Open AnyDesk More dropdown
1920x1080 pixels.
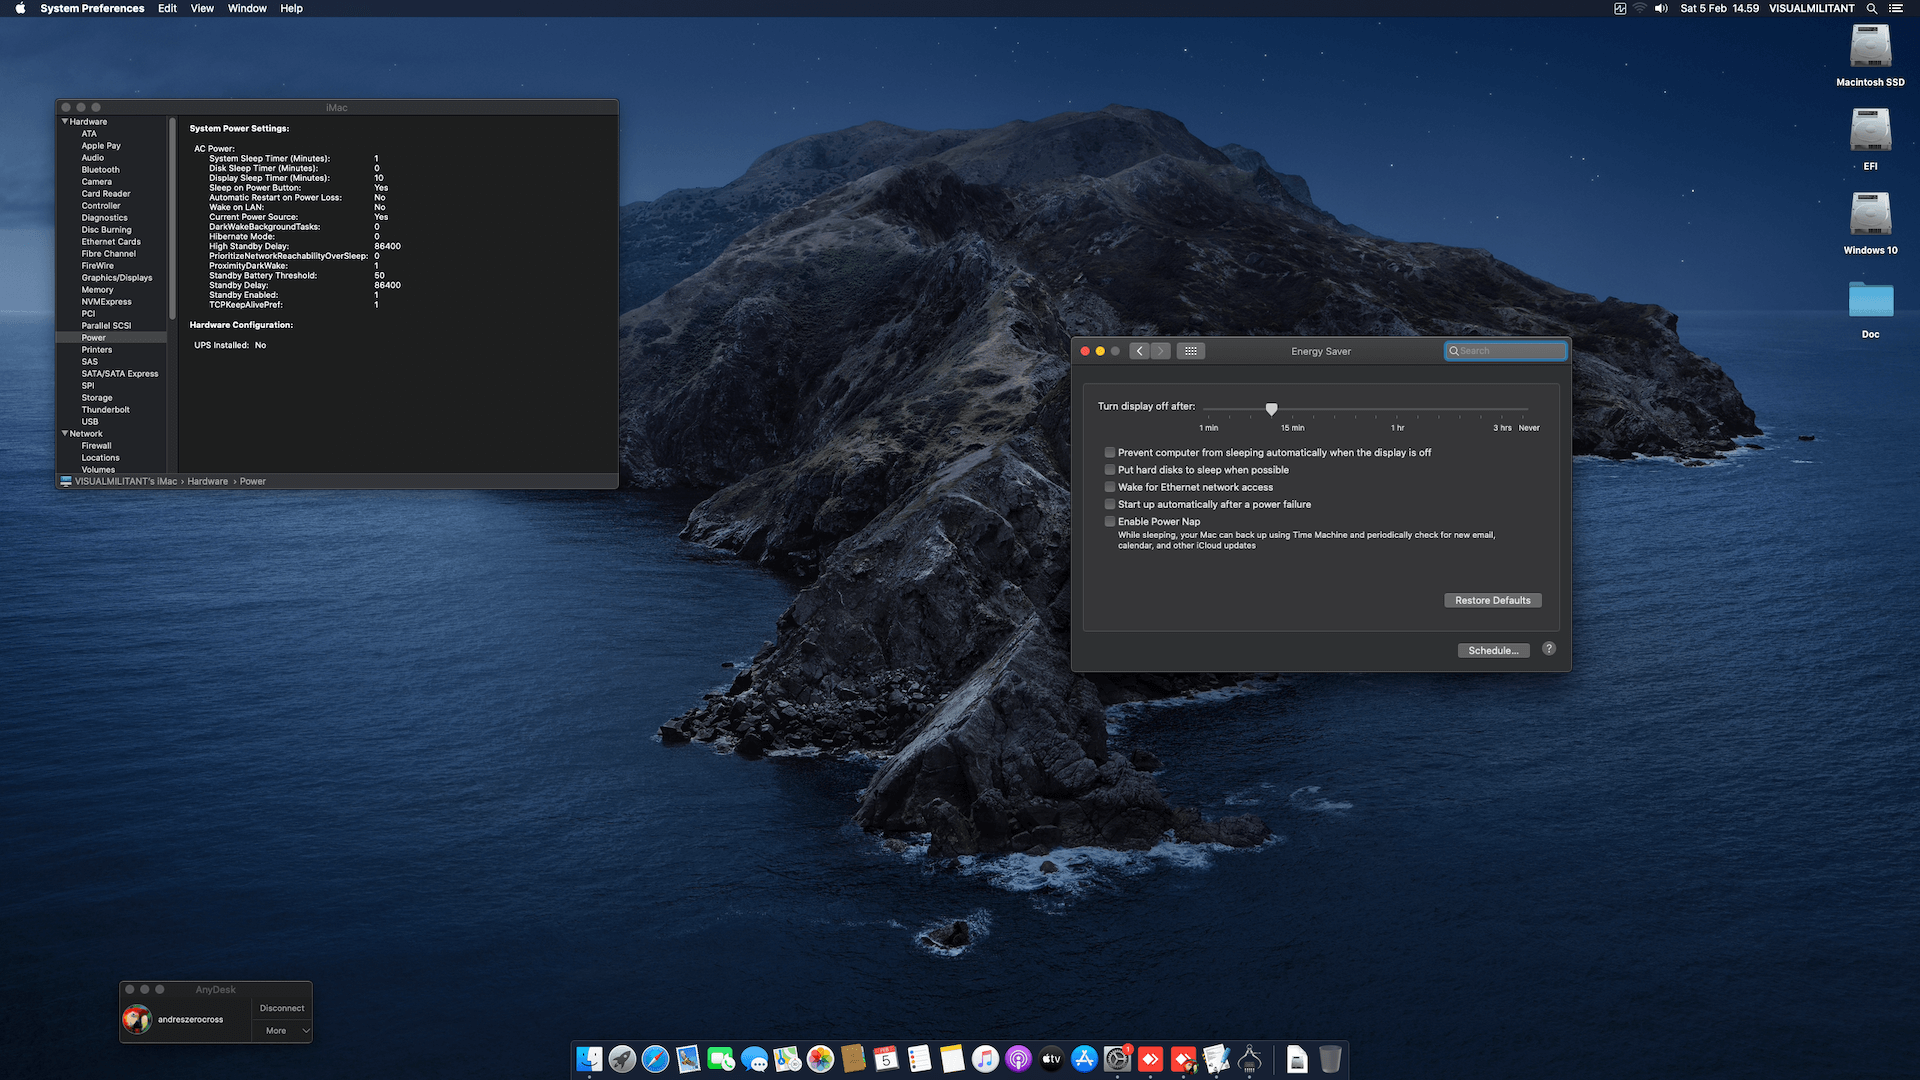286,1031
